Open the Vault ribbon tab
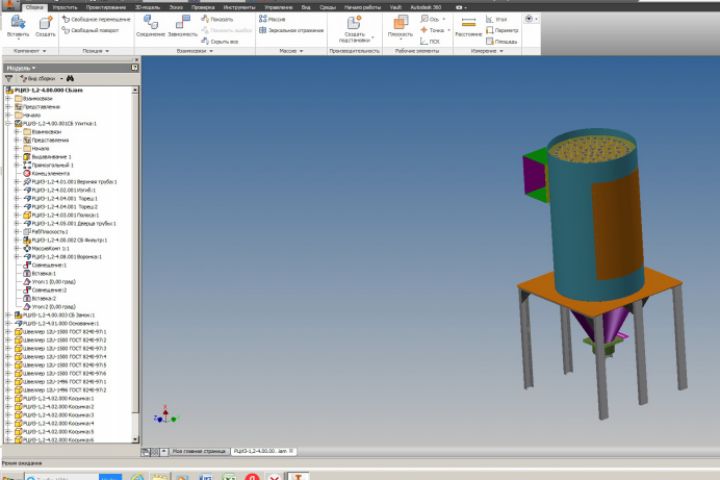720x480 pixels. pyautogui.click(x=395, y=7)
